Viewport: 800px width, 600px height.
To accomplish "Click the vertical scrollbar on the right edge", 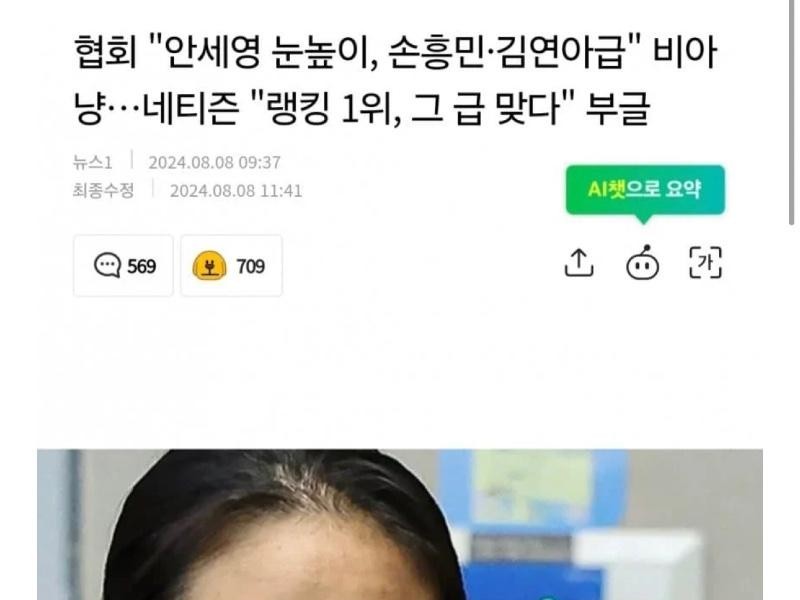I will click(791, 112).
